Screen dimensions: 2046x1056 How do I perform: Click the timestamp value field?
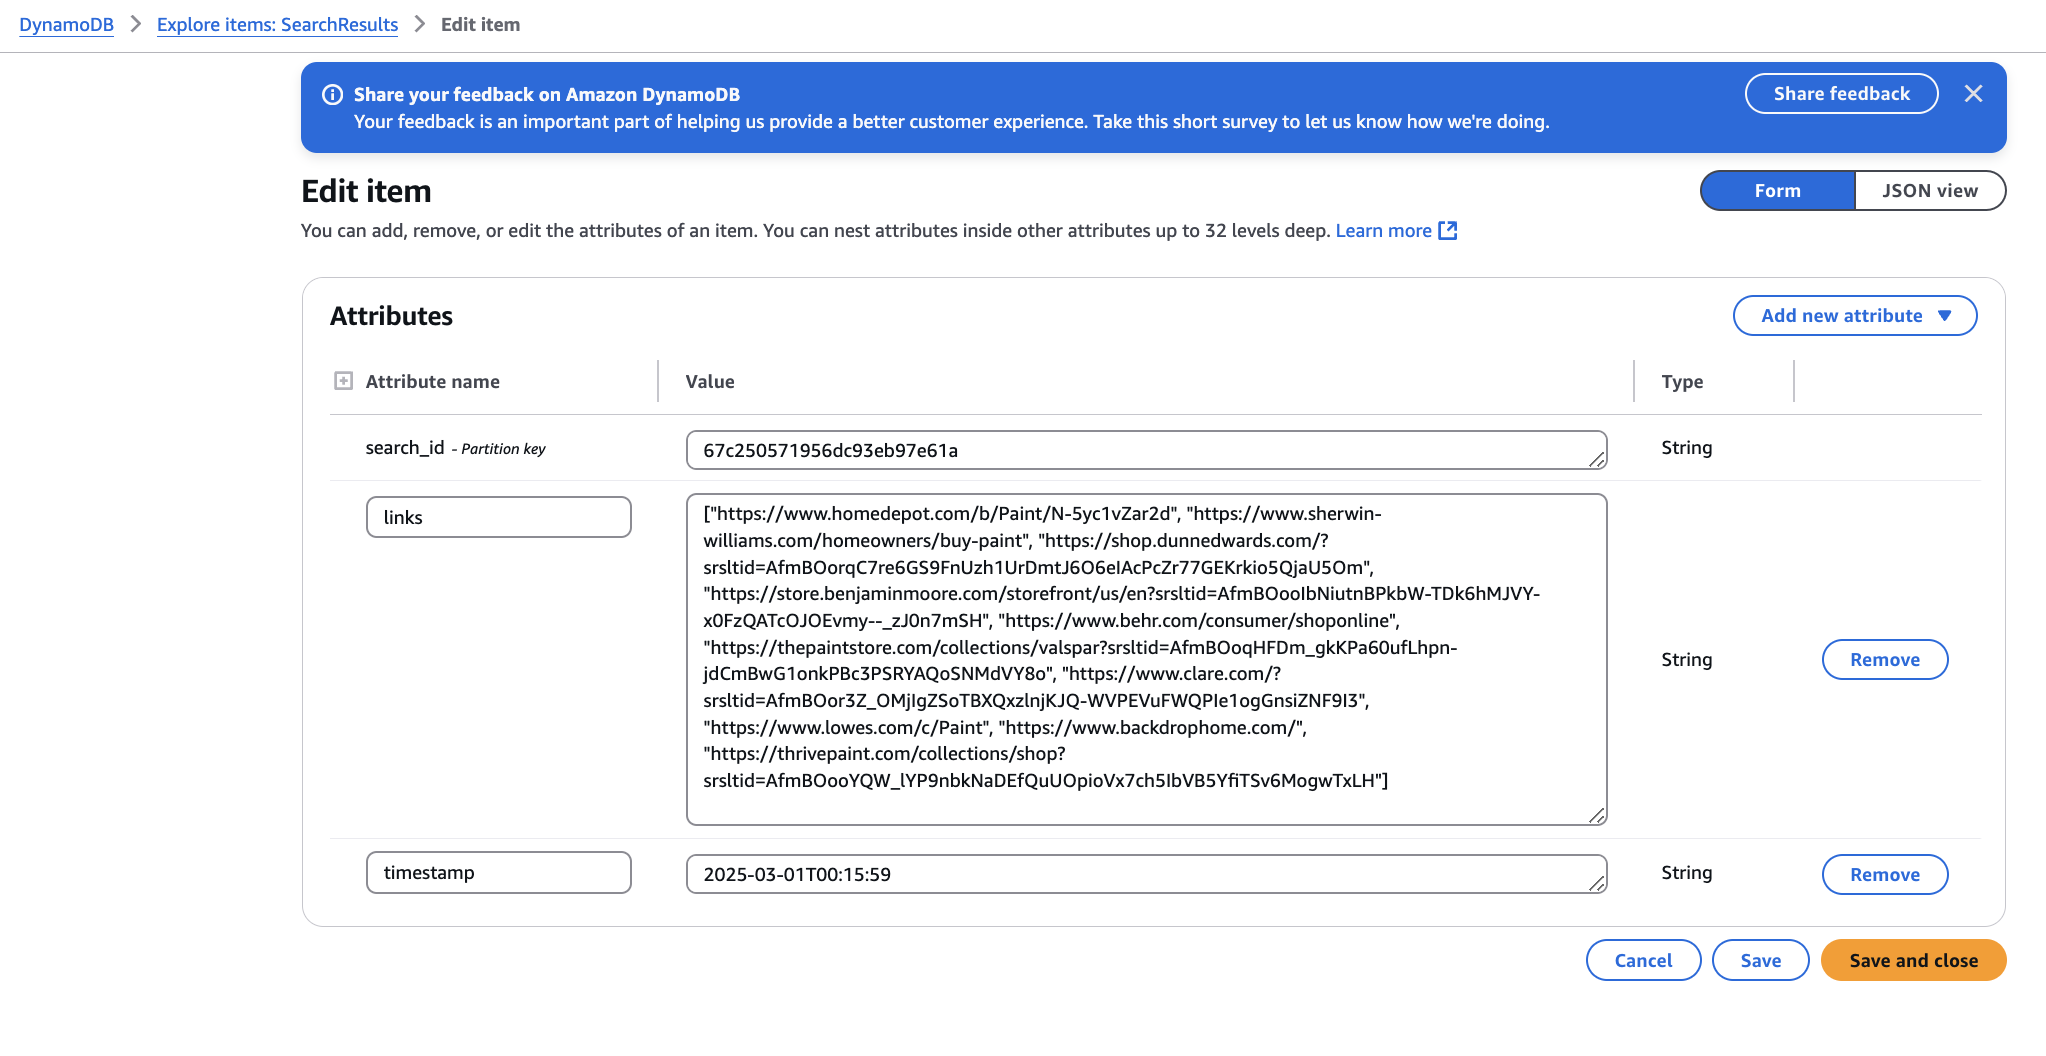tap(1146, 874)
